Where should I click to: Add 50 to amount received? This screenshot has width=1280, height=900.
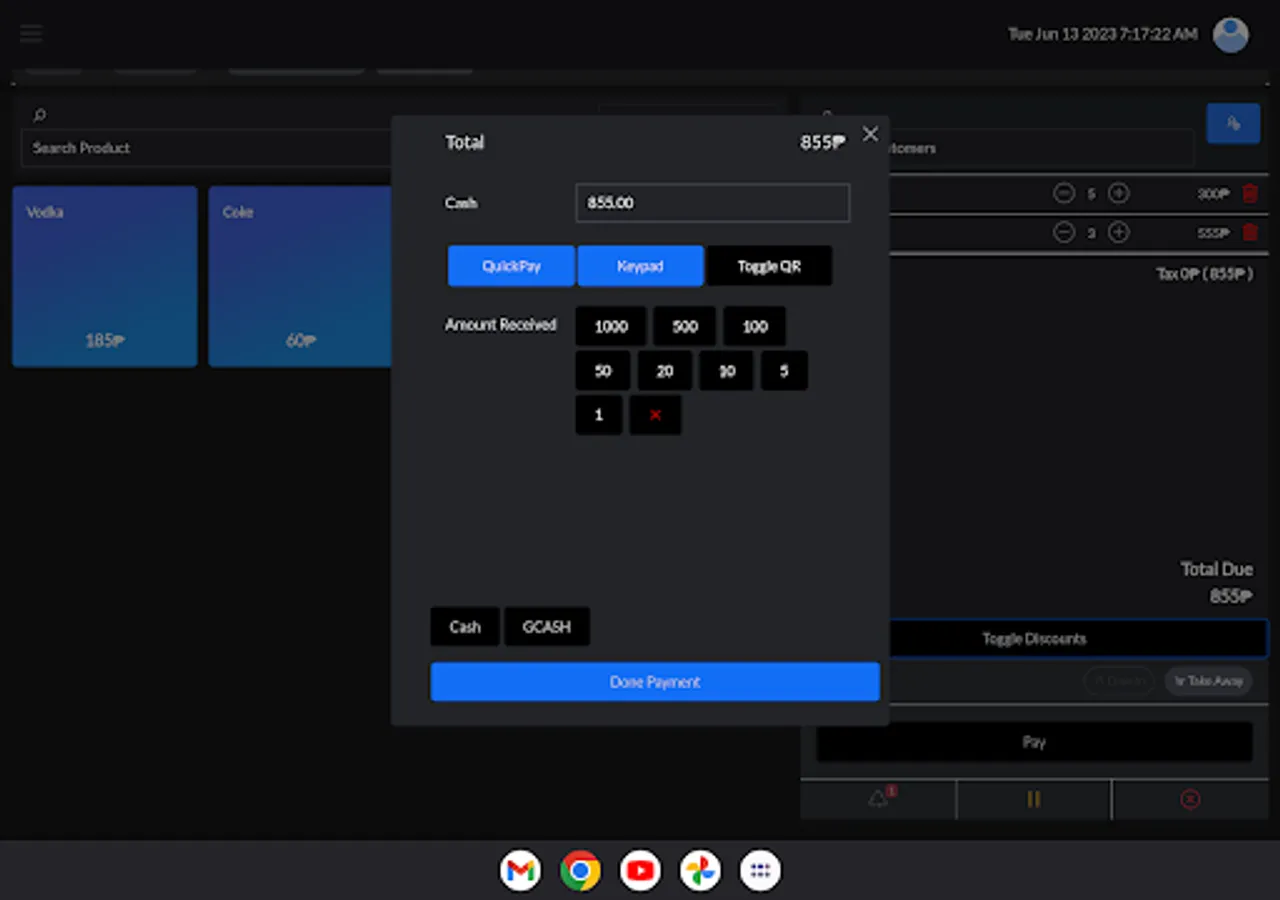[603, 371]
